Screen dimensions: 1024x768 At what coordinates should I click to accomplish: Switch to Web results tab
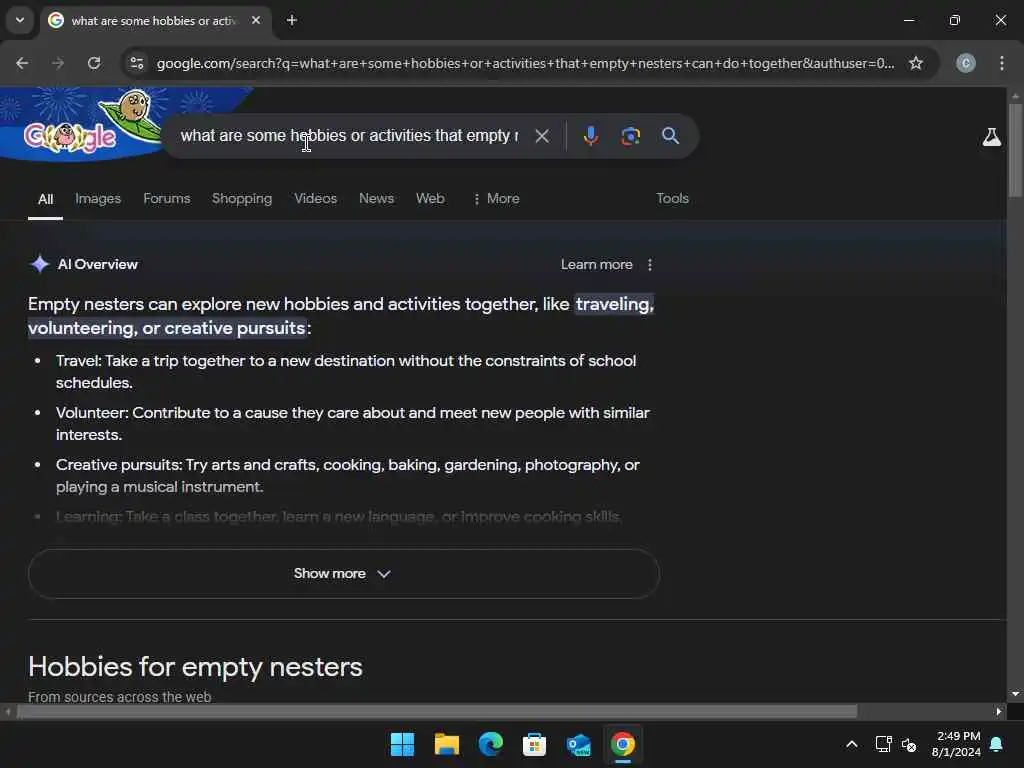(430, 199)
